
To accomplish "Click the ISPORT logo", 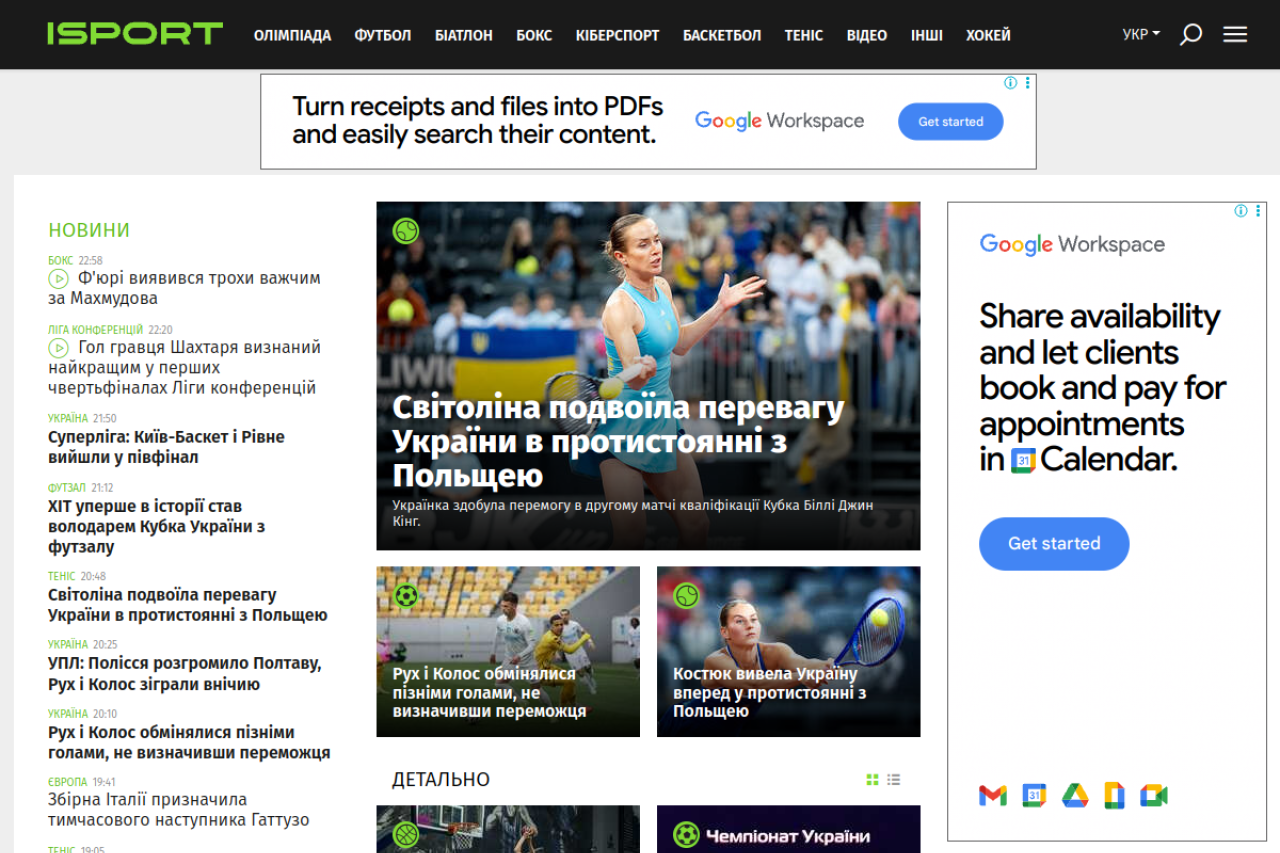I will (x=135, y=34).
